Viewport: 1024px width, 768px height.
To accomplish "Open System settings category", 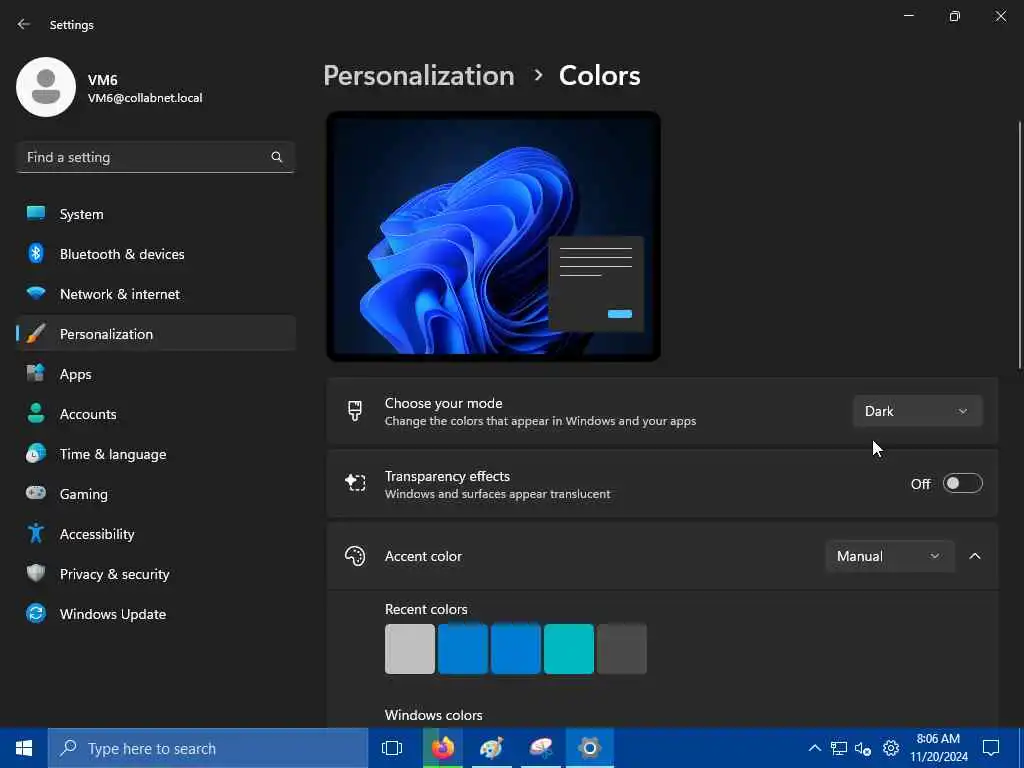I will 156,214.
